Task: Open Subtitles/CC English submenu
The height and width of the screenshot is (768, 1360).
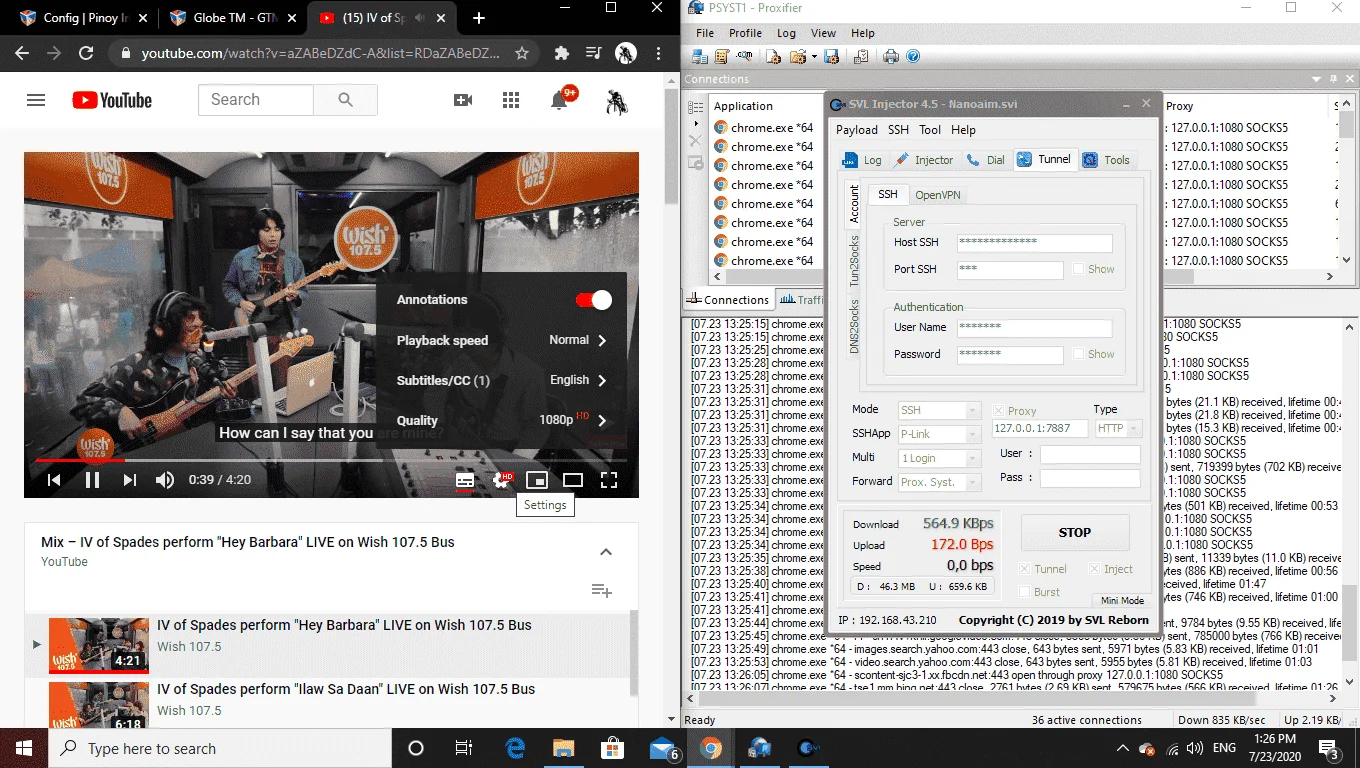Action: [502, 381]
